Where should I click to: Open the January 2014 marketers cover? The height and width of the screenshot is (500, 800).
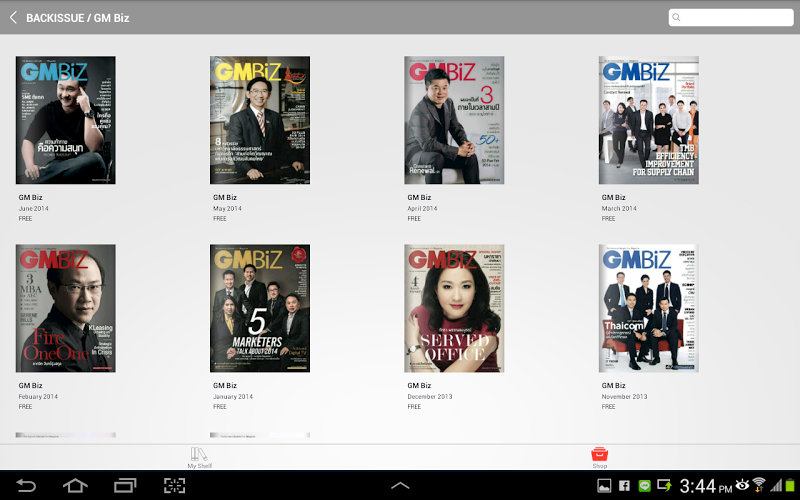pos(260,308)
